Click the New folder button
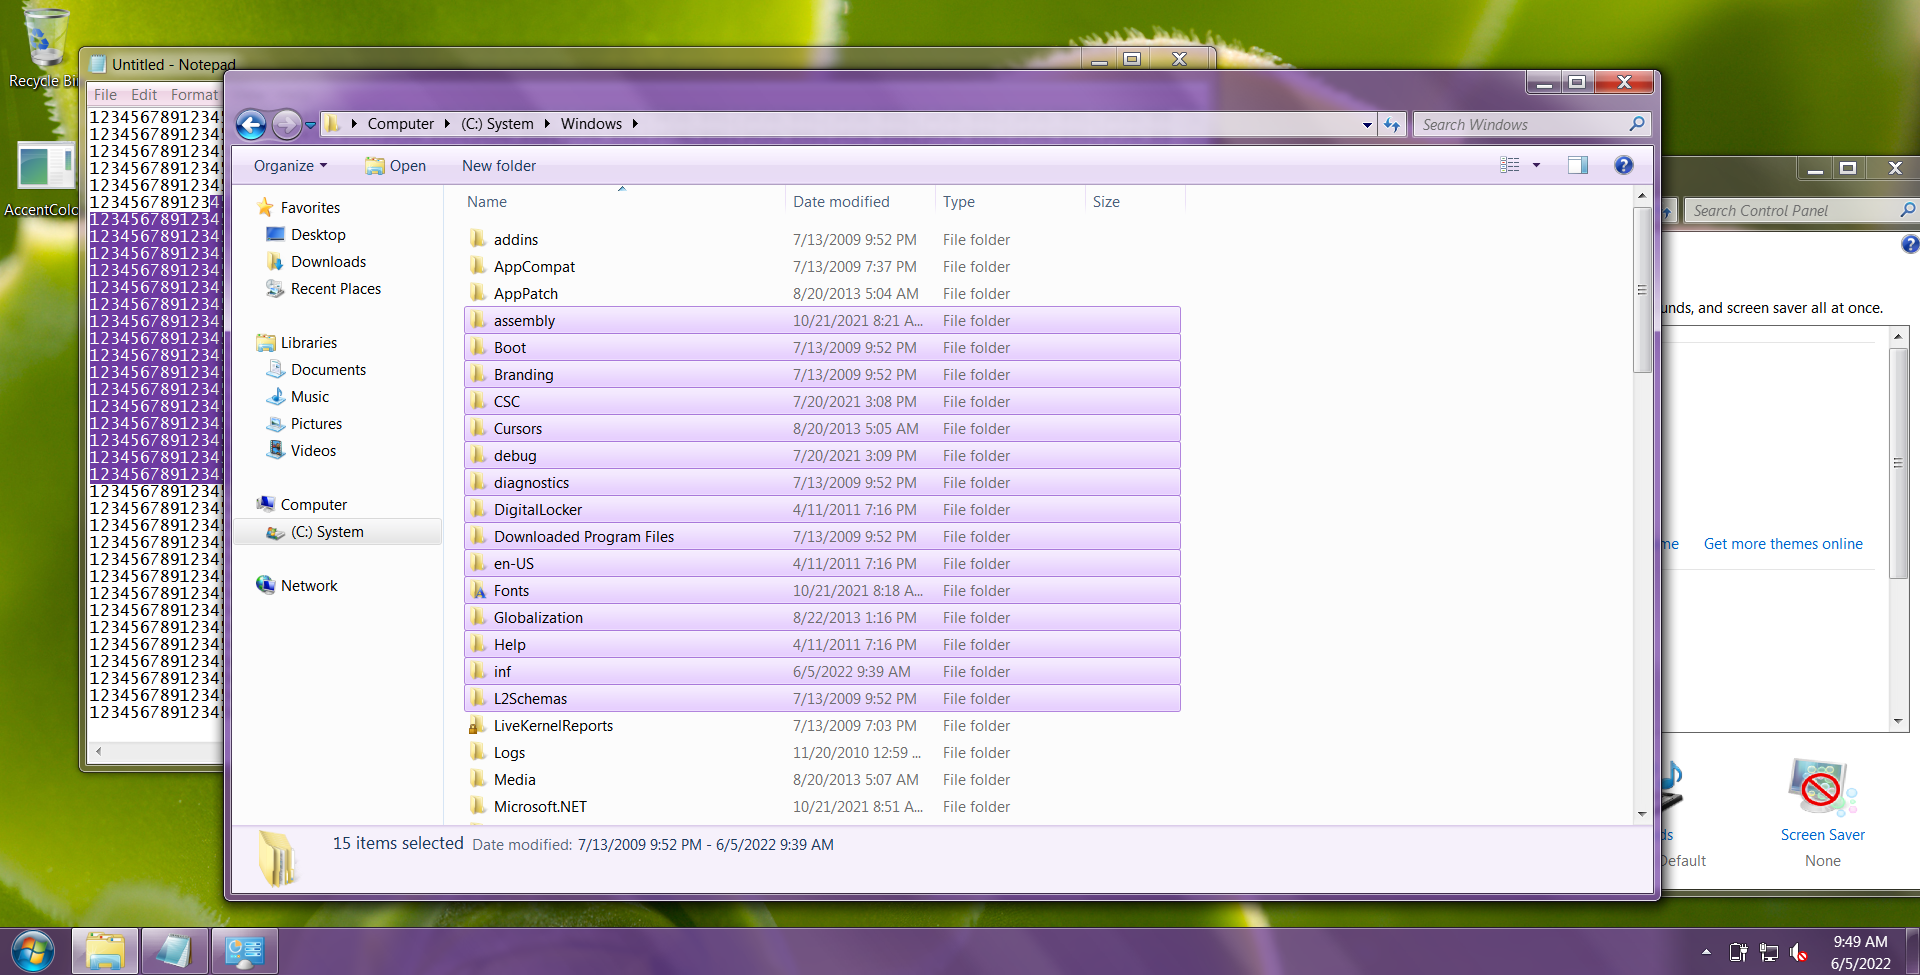1920x975 pixels. [x=499, y=166]
